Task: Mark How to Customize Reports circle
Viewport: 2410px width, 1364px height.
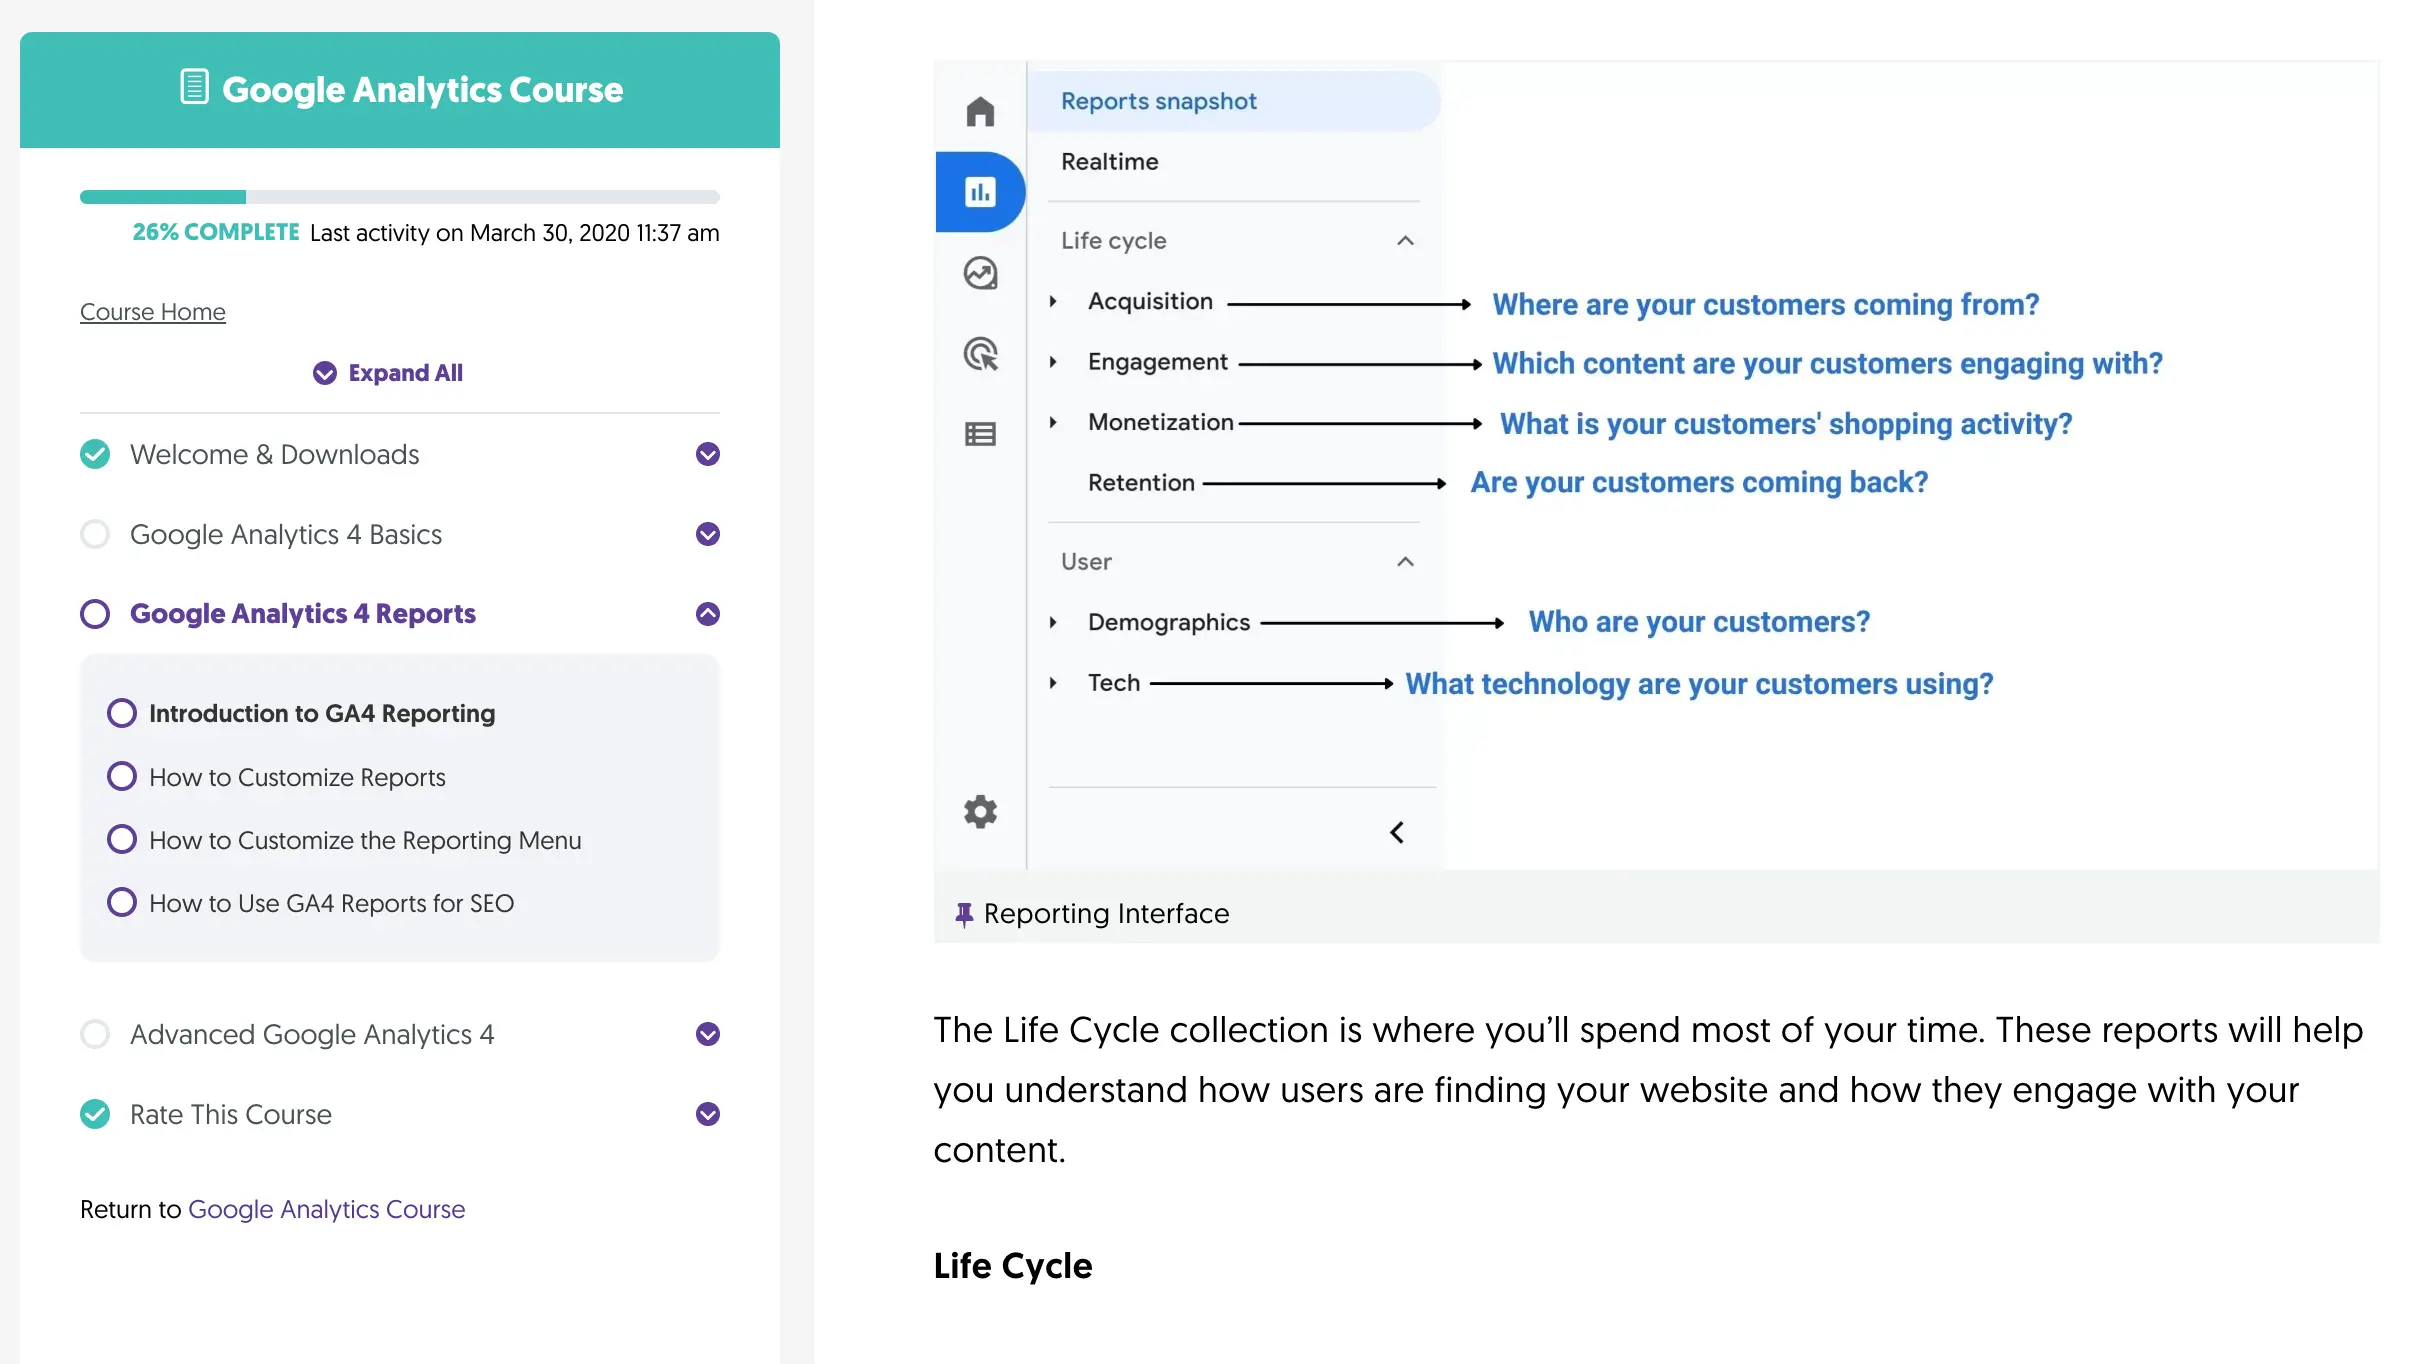Action: [122, 776]
